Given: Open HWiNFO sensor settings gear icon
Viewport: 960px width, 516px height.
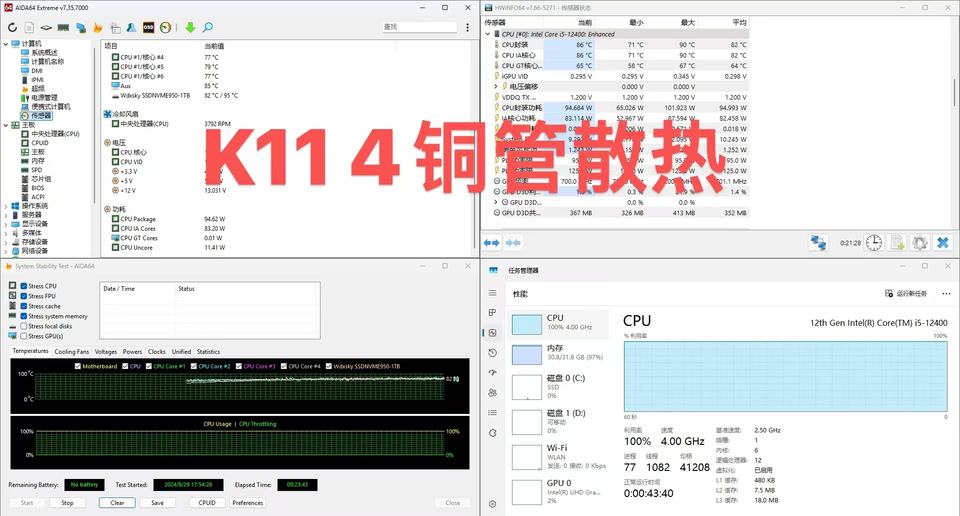Looking at the screenshot, I should pyautogui.click(x=920, y=243).
